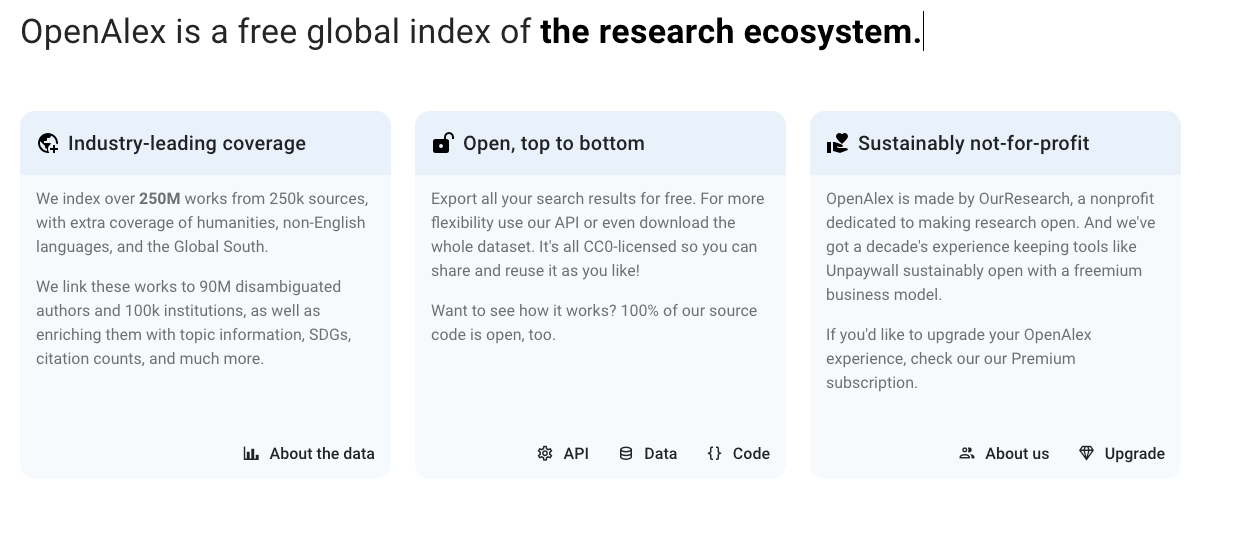Click the paragraph starting "We link these works"

[x=193, y=322]
